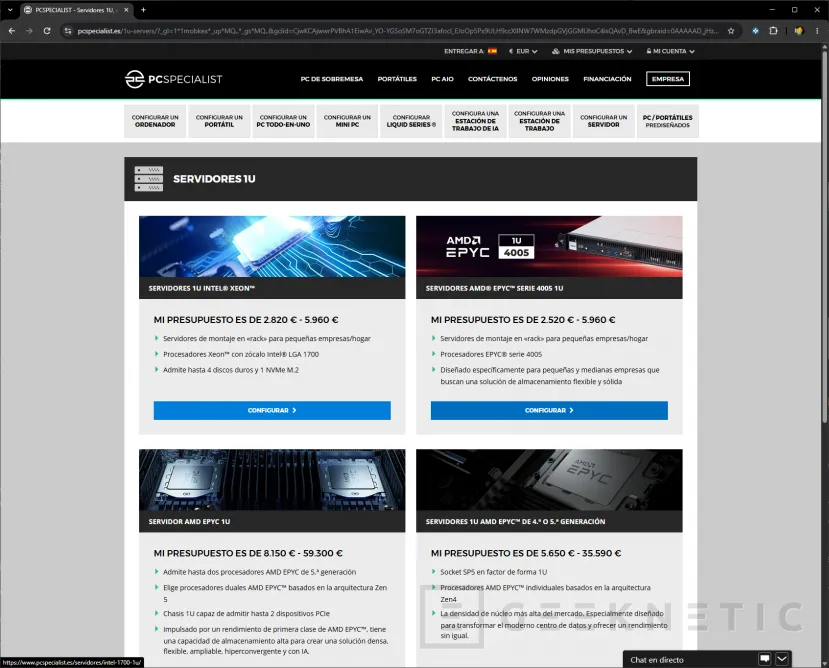Bookmark this page with the star icon

pos(731,31)
